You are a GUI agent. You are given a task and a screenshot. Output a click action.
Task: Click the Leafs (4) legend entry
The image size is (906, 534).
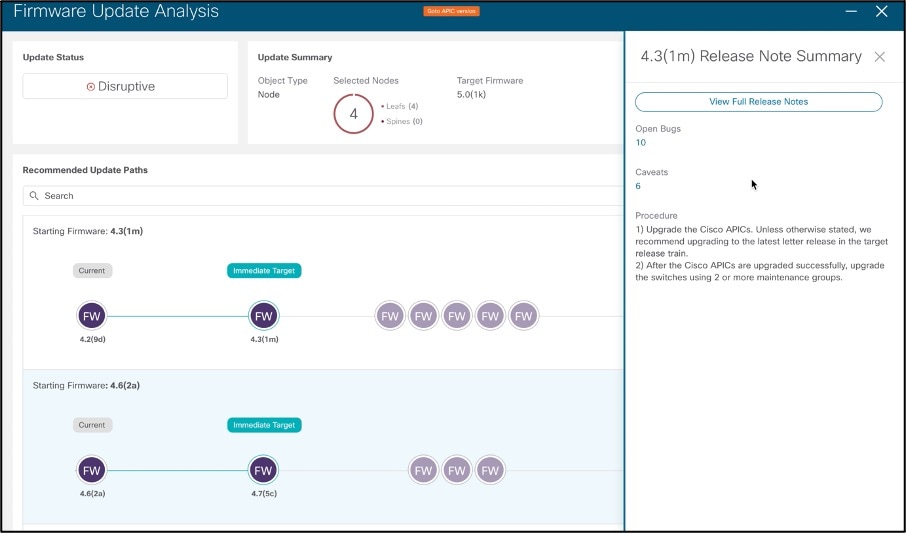coord(400,106)
